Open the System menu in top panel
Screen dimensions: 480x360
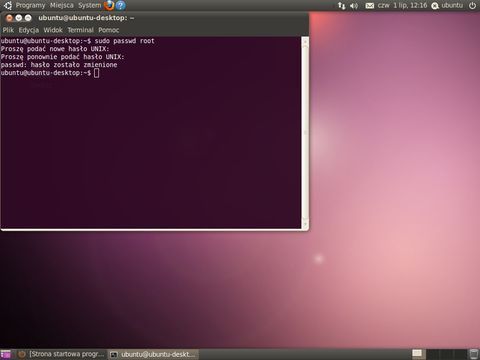click(89, 5)
